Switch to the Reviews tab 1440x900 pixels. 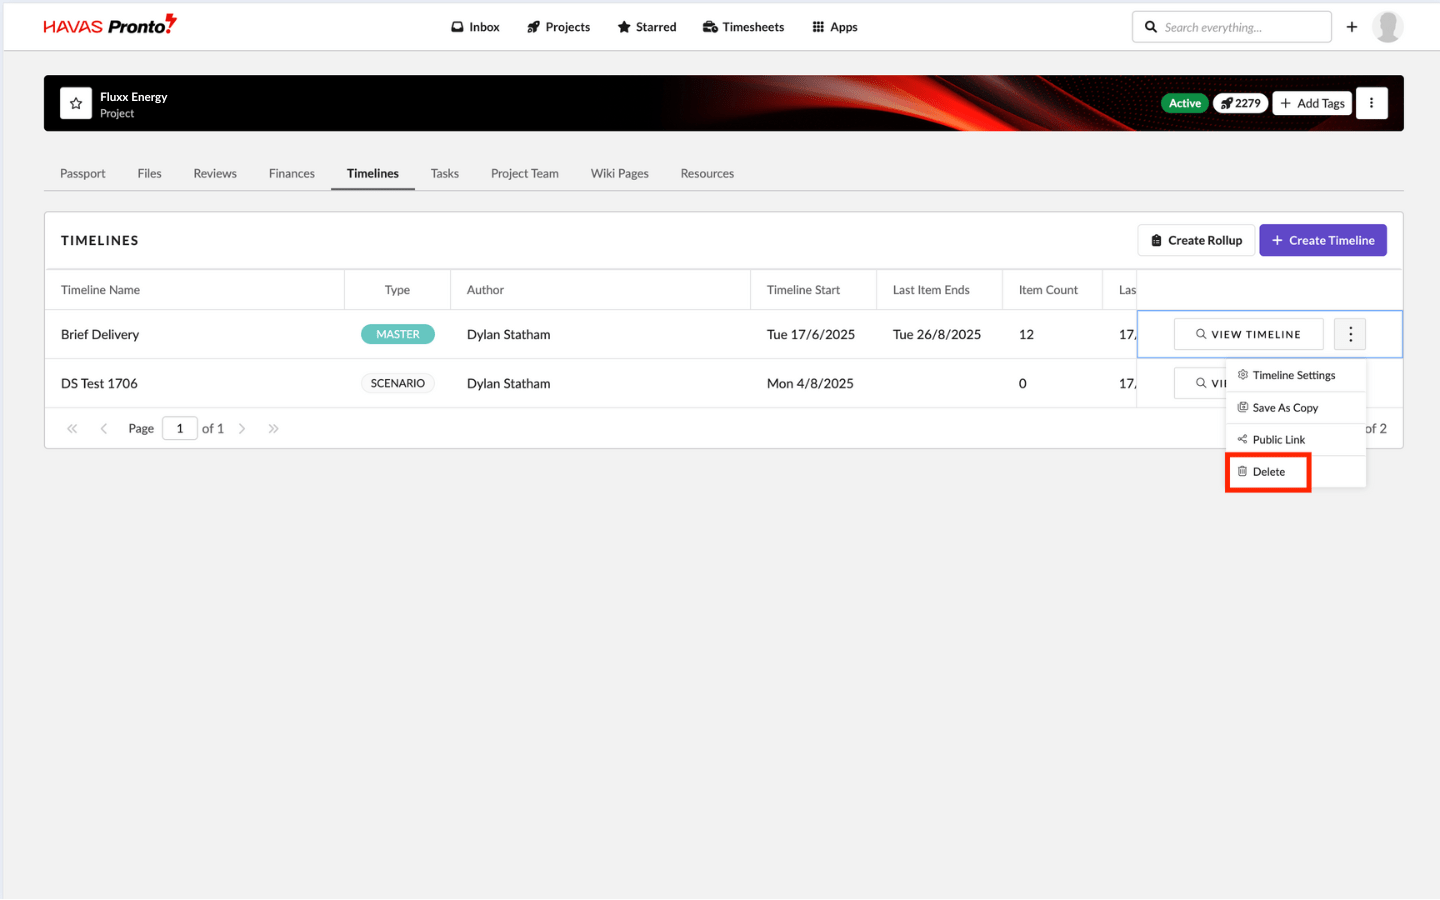215,173
